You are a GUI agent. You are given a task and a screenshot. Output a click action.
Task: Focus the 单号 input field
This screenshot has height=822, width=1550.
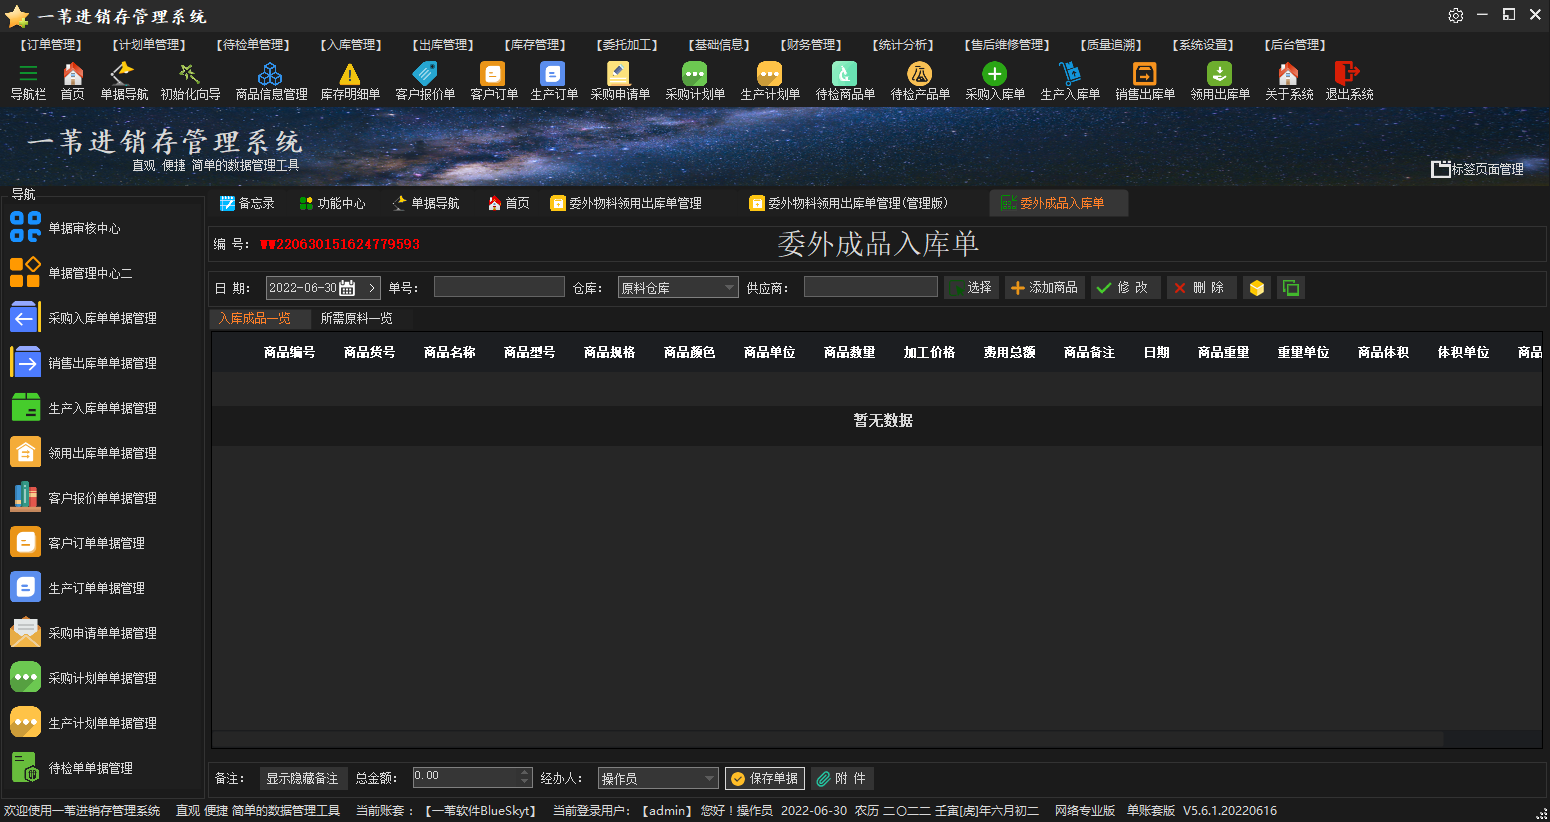[x=499, y=287]
